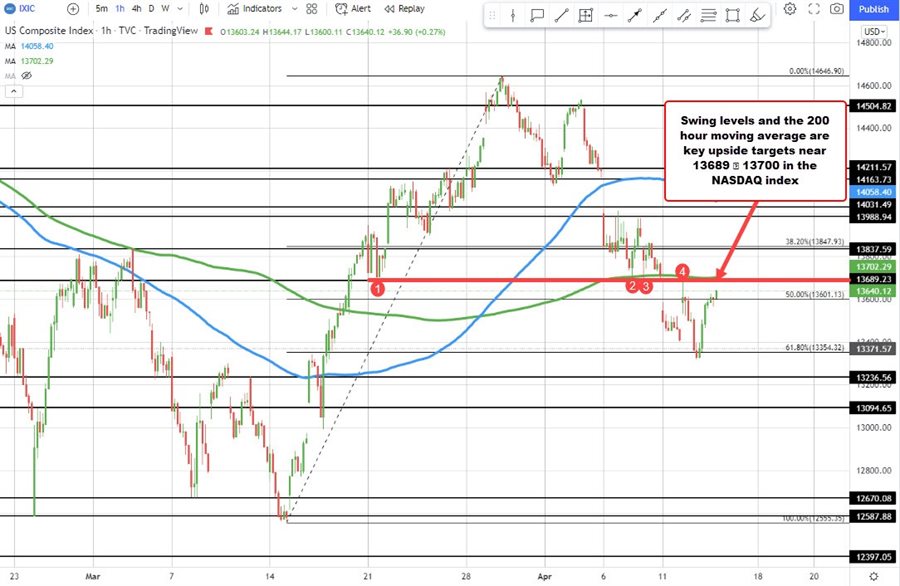Select the 38.20%(13847.93) Fibonacci label
The width and height of the screenshot is (900, 586).
[814, 242]
